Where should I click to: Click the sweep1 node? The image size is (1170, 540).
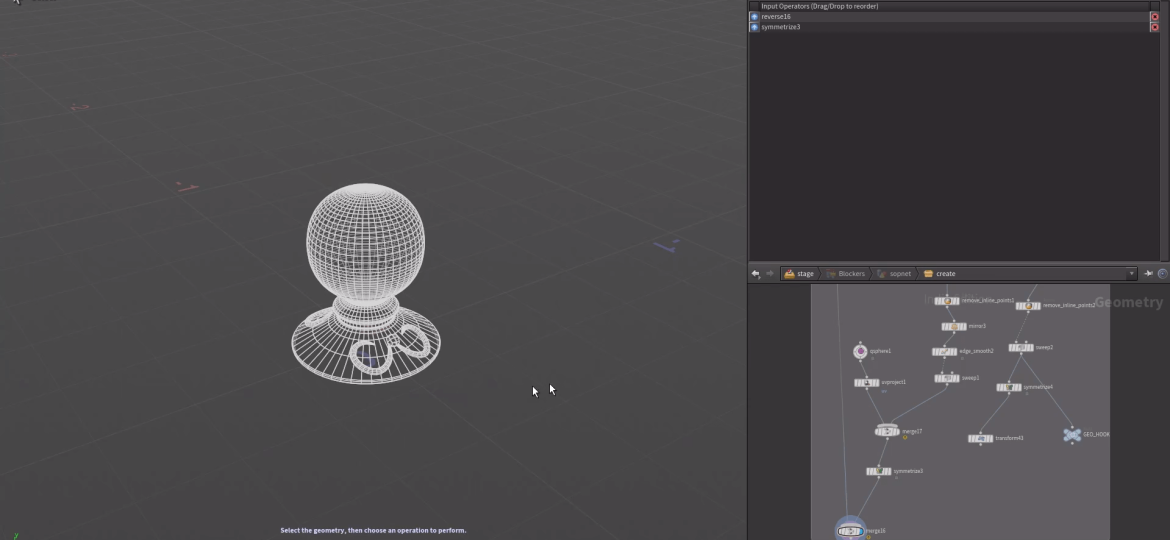pos(946,378)
